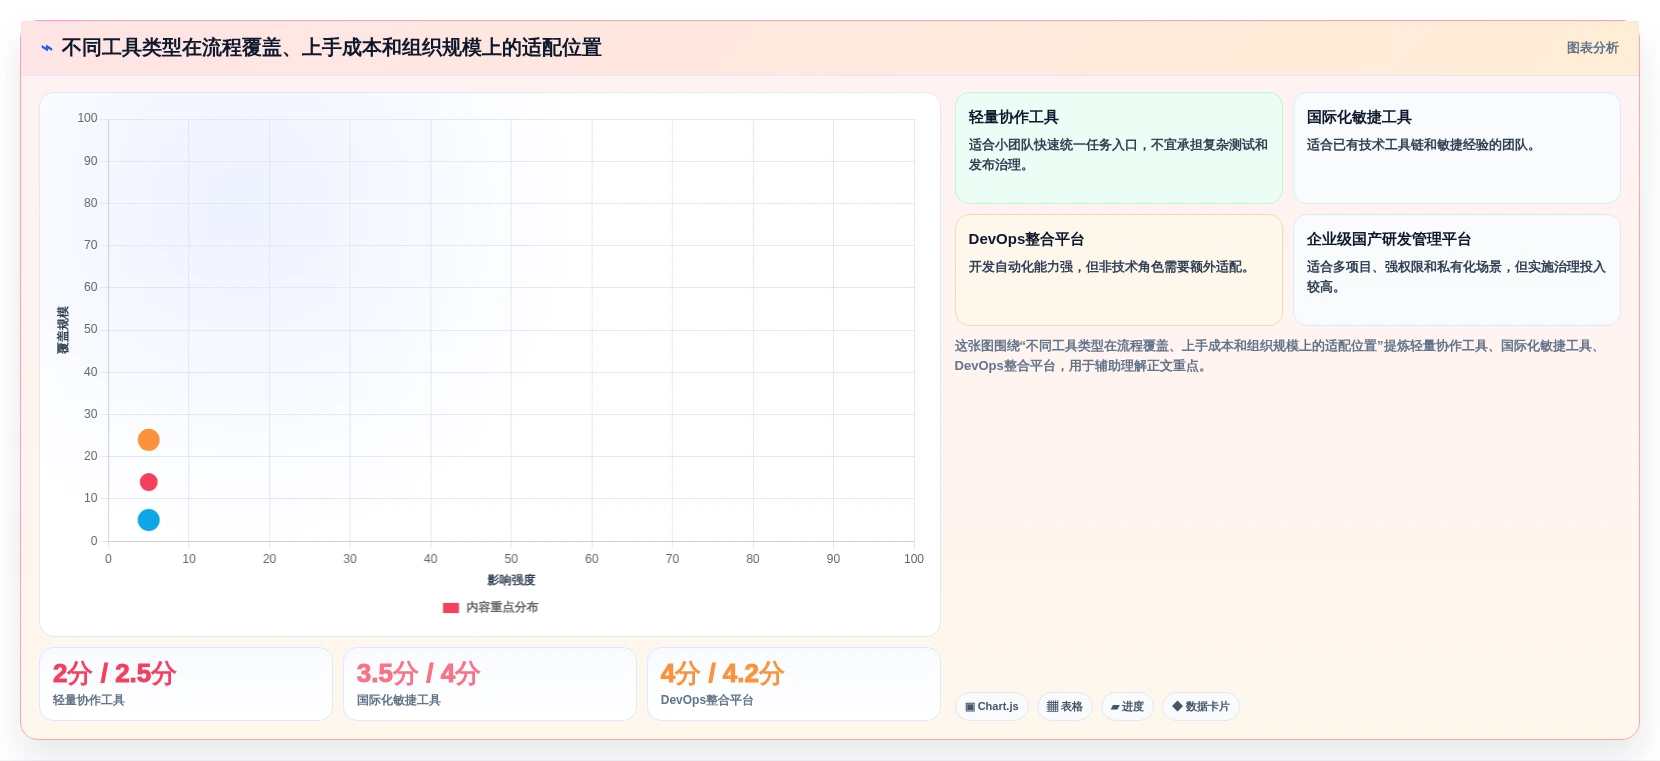Click text 开发自动化能力强，但非技术角色需要额外适配
This screenshot has width=1660, height=761.
click(x=1110, y=267)
